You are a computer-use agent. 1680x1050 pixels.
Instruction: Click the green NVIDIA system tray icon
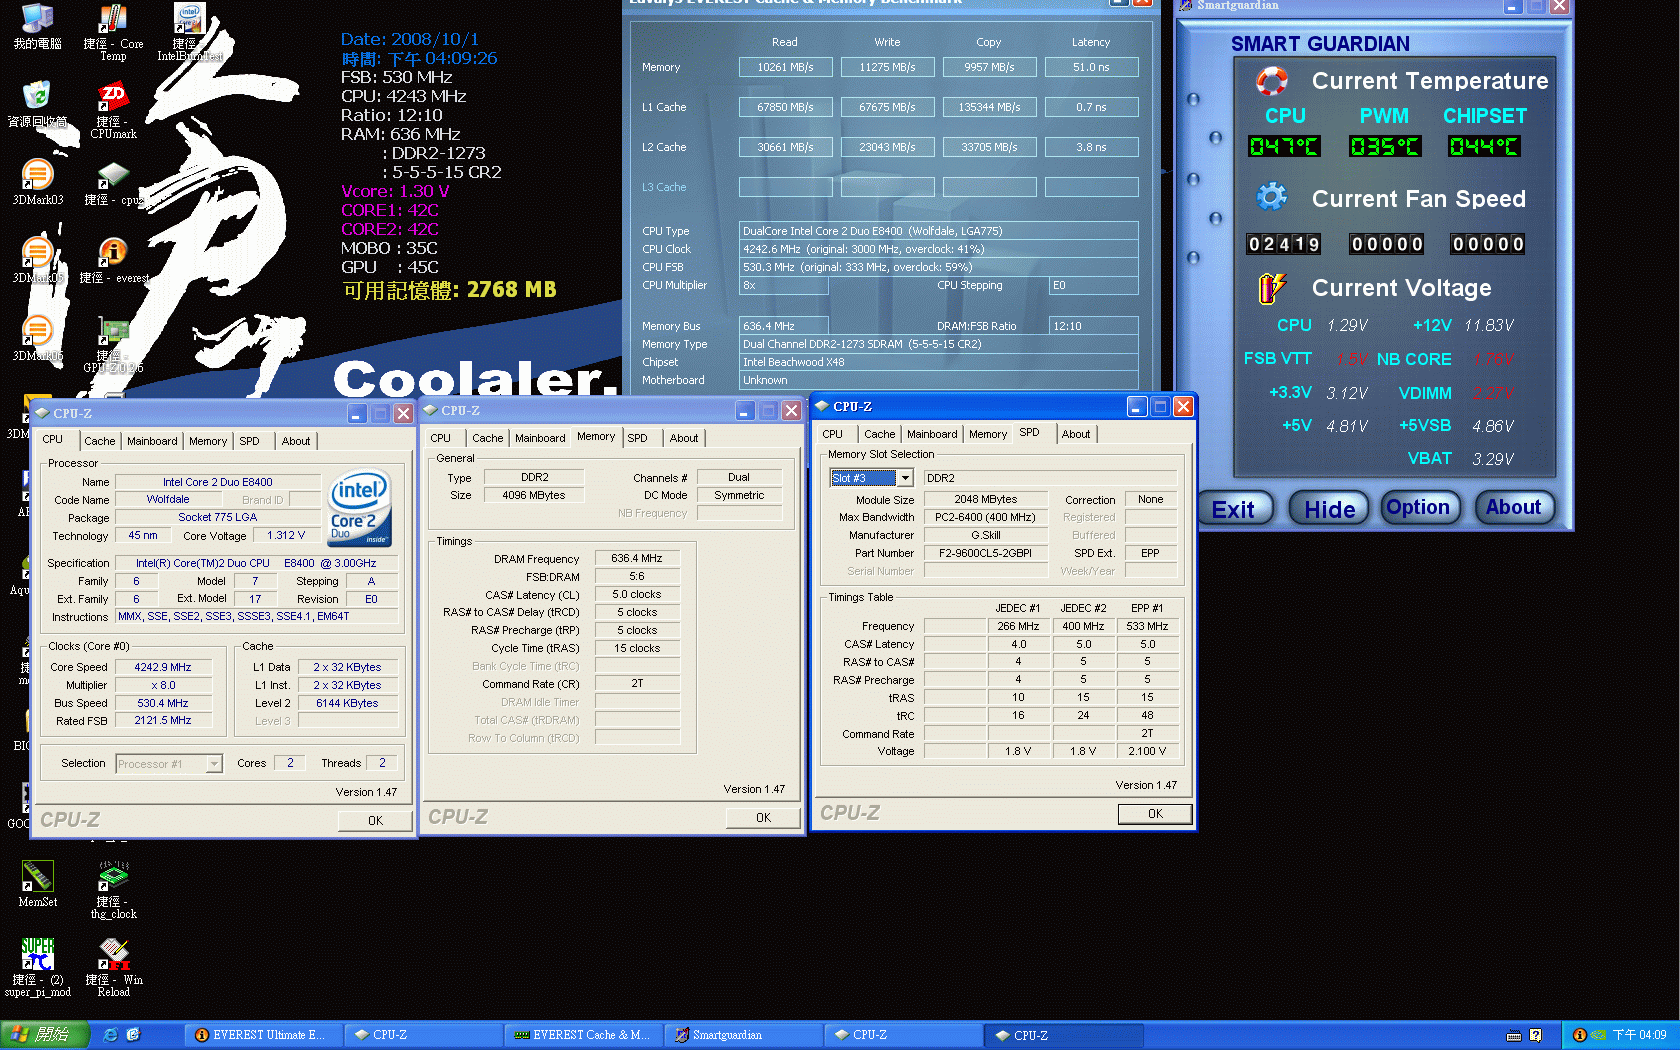click(1598, 1035)
